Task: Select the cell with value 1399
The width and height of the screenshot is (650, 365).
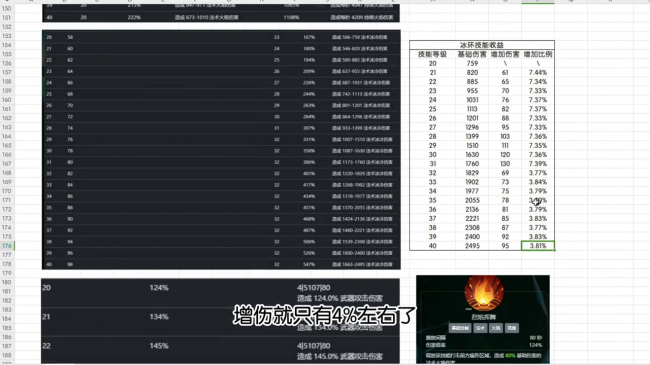Action: pyautogui.click(x=472, y=136)
